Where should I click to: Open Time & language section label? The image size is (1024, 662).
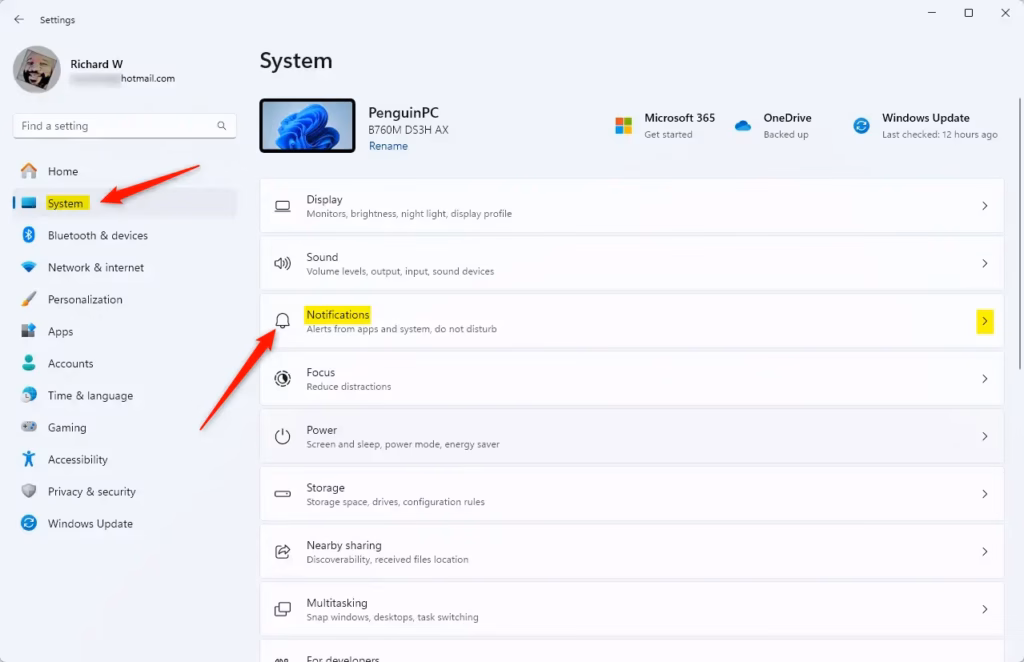90,396
